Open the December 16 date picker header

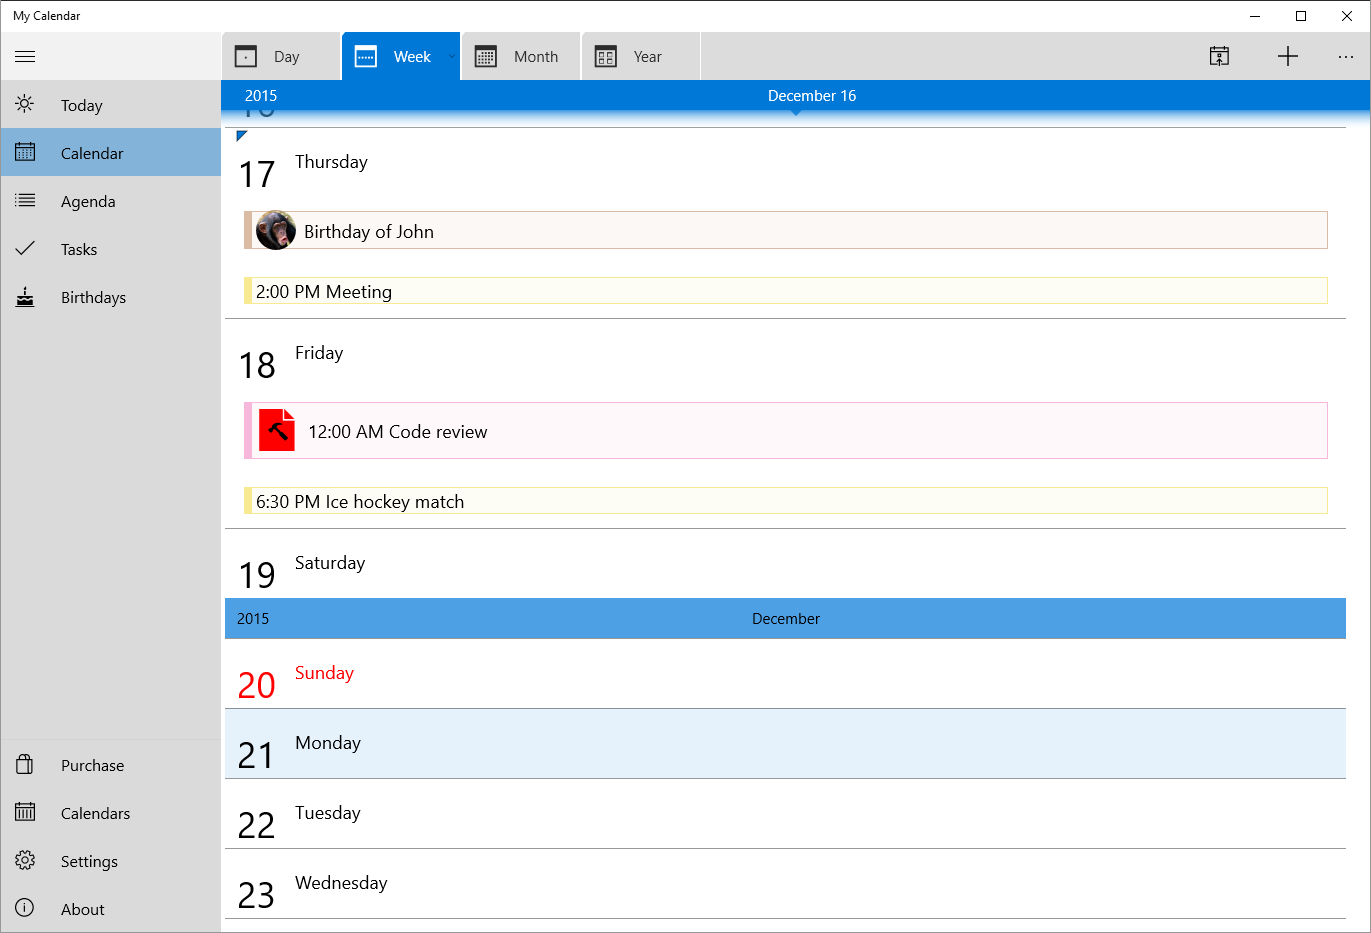click(812, 95)
